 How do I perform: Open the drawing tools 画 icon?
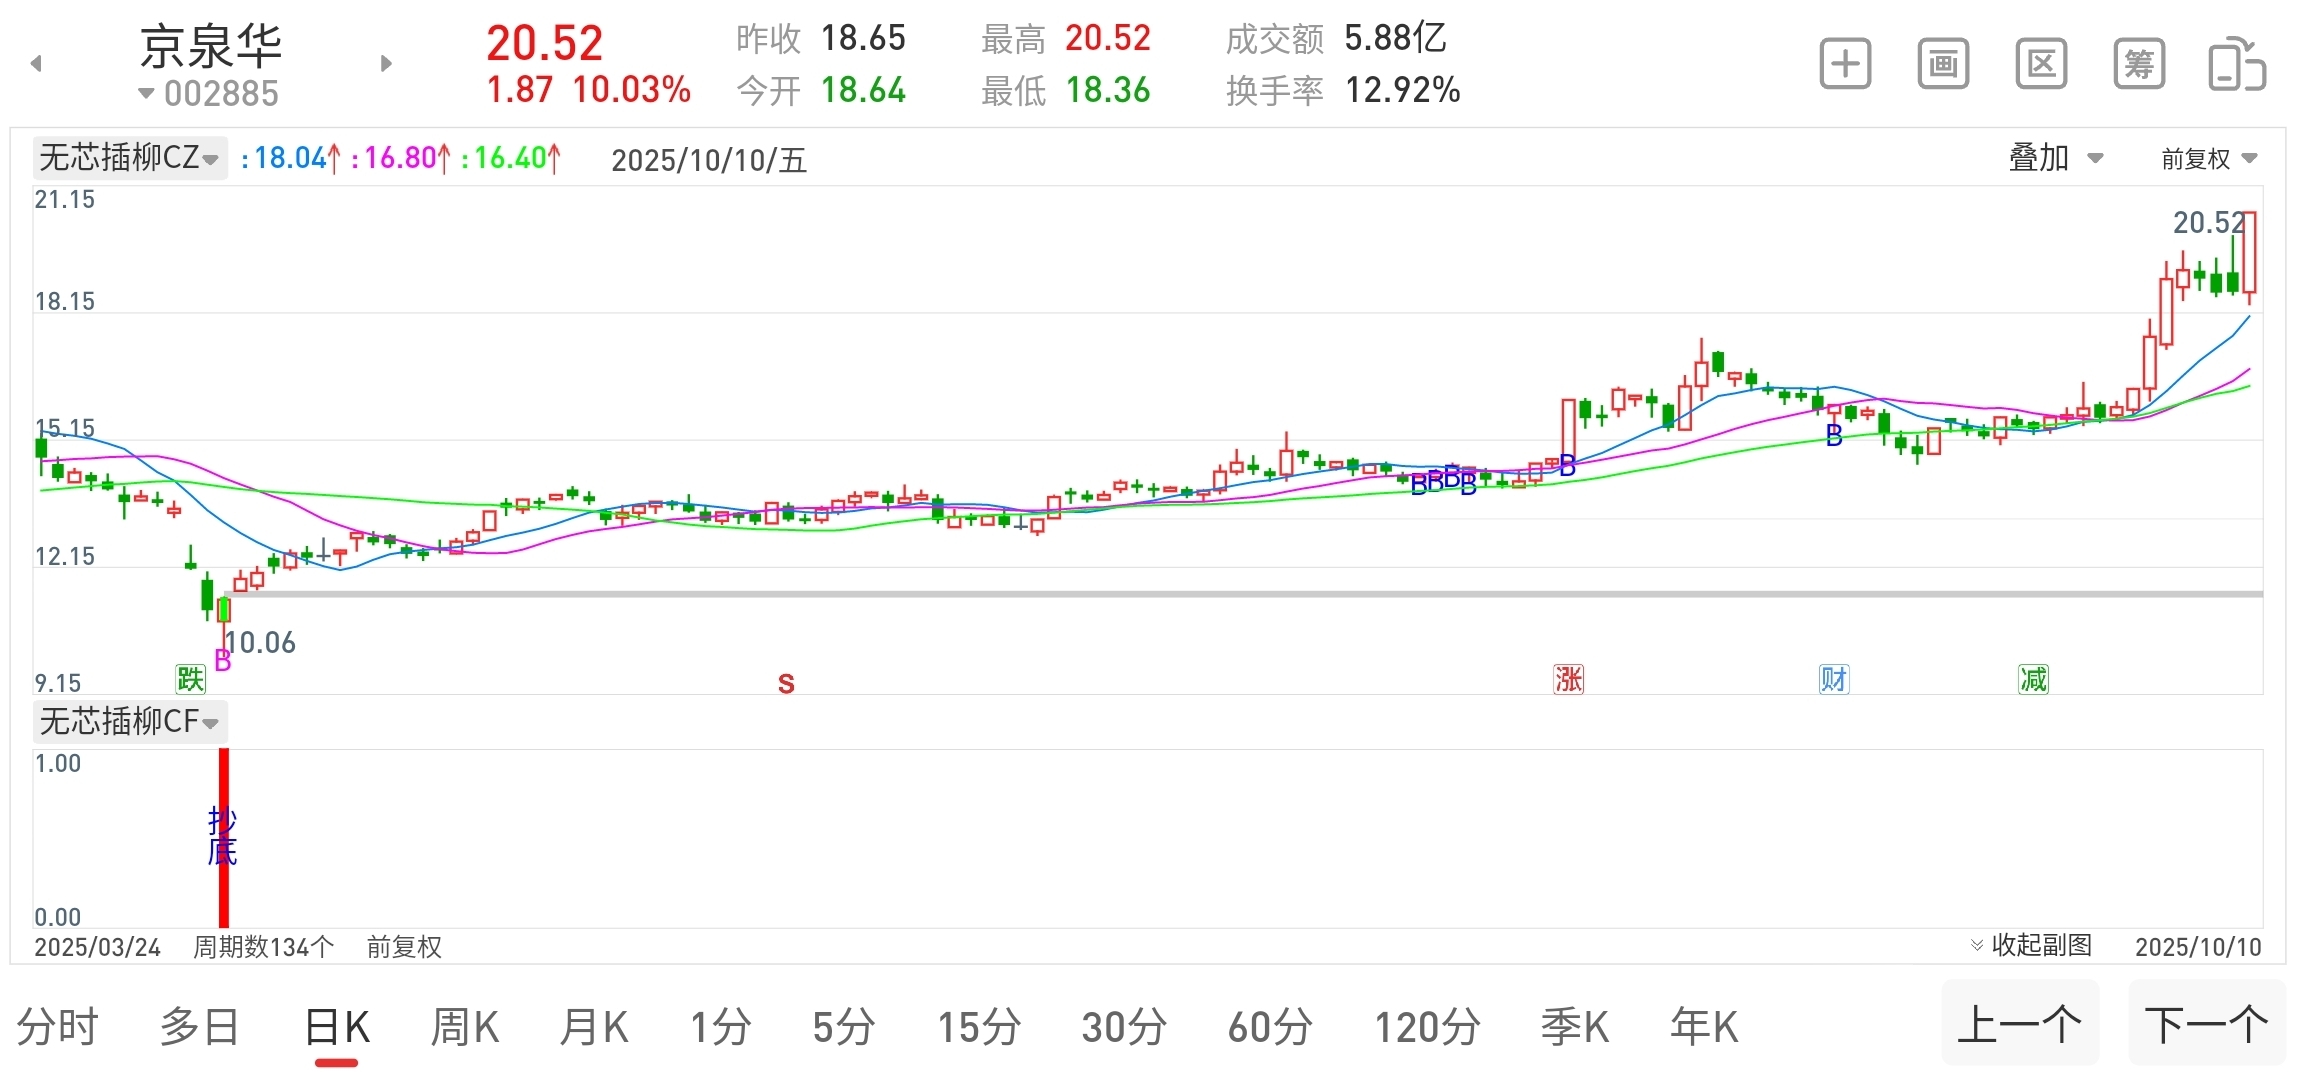pos(1943,65)
